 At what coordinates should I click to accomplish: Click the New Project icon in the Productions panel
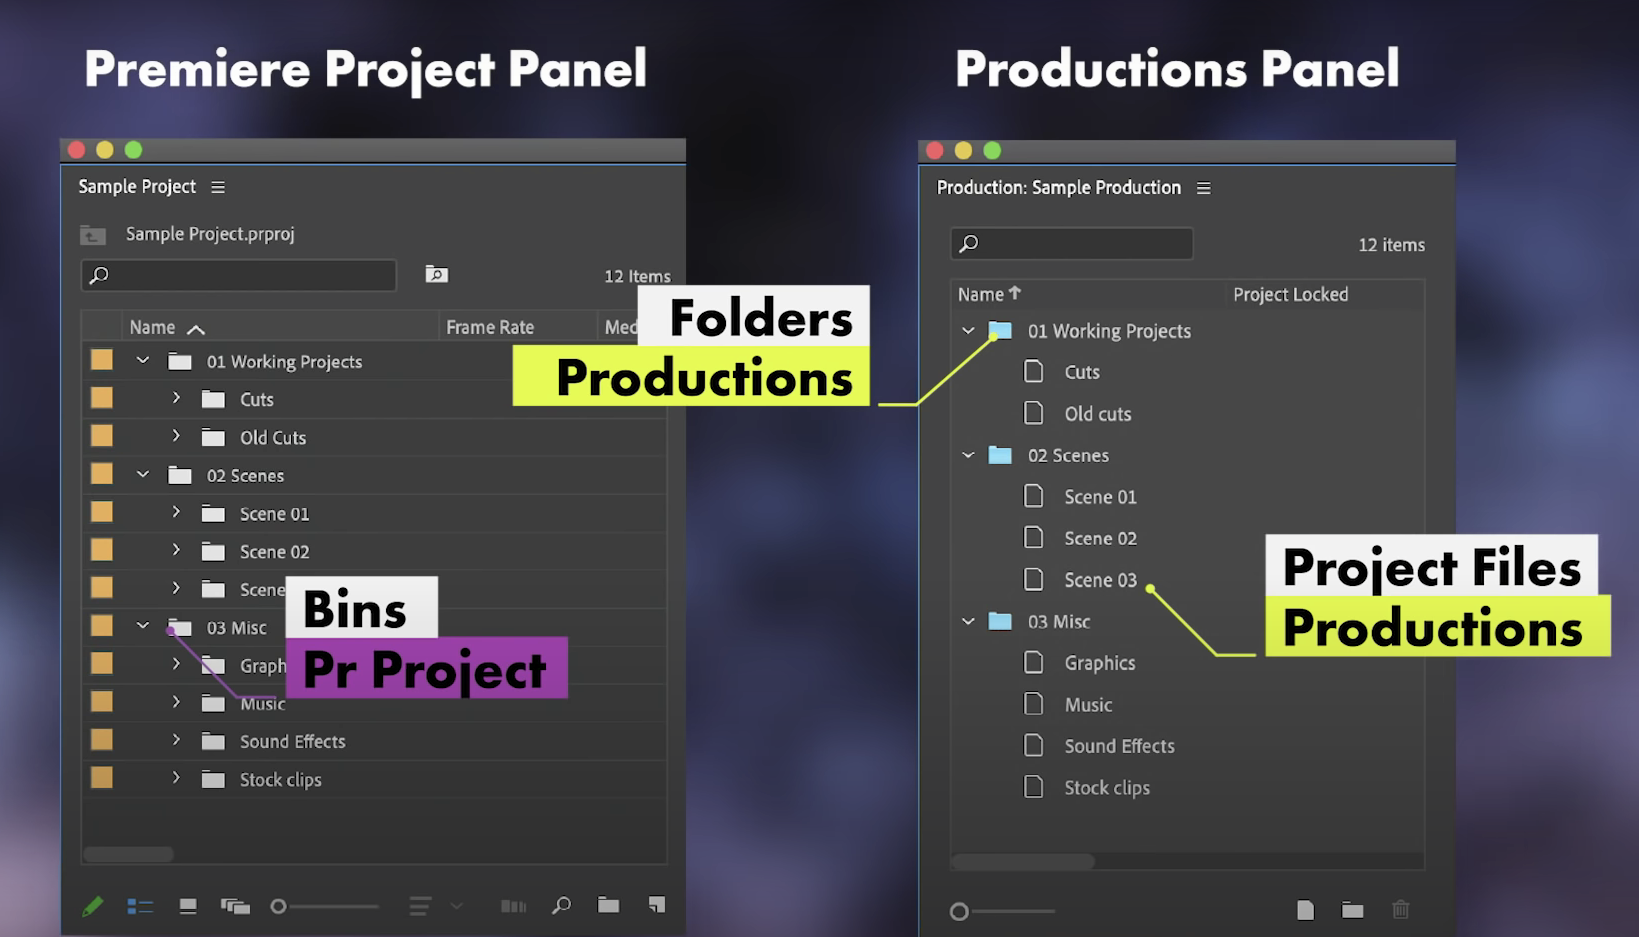(x=1305, y=910)
